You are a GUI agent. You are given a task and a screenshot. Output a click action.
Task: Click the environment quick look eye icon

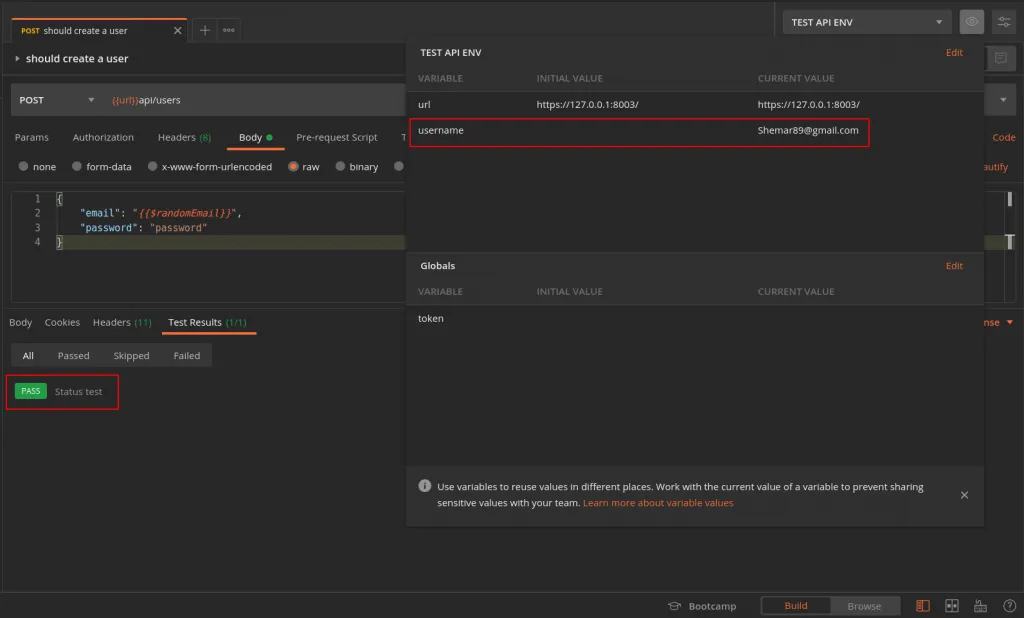(x=971, y=22)
